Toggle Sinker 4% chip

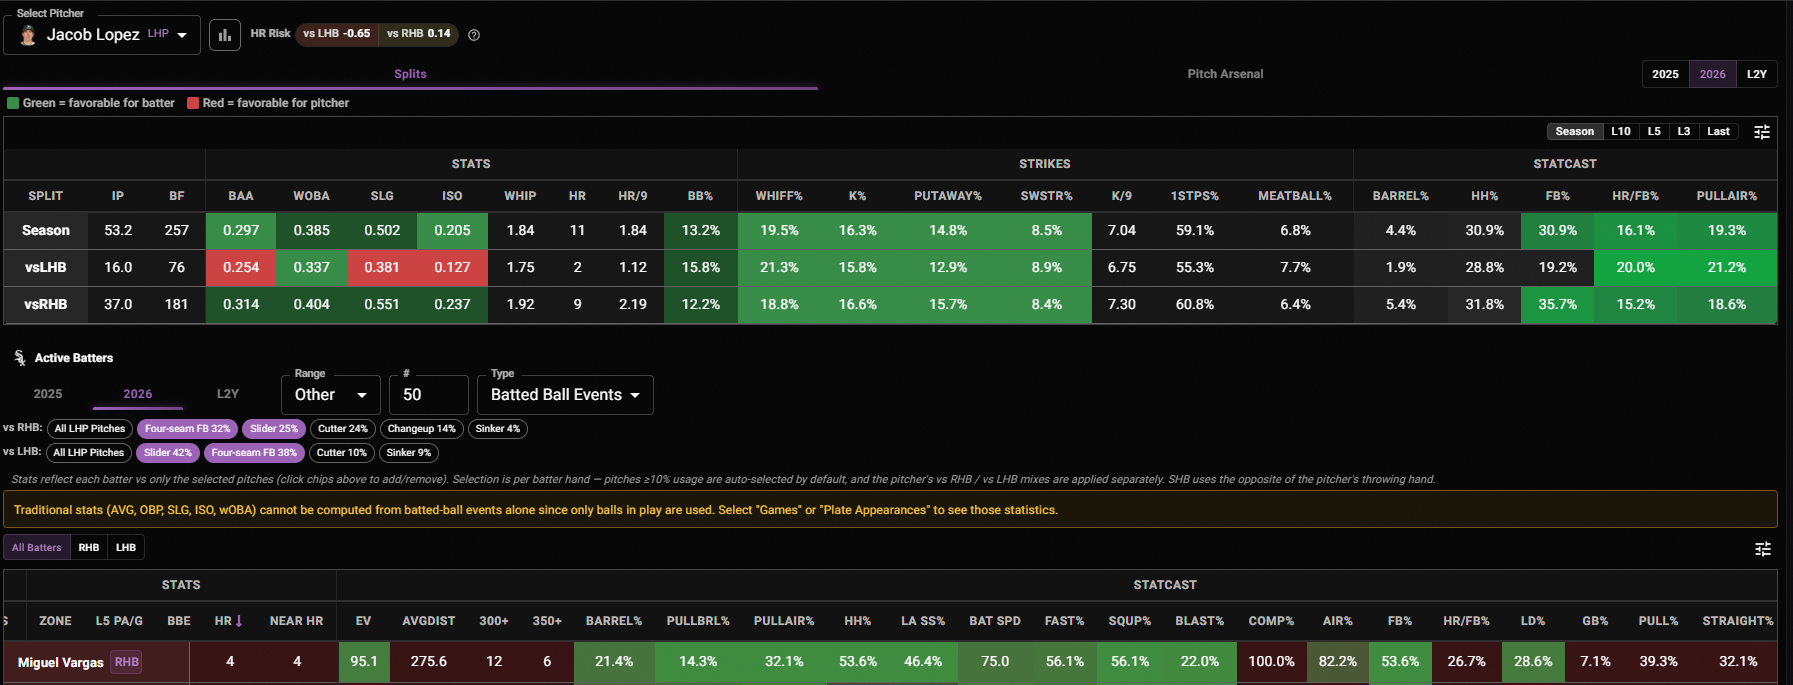498,429
